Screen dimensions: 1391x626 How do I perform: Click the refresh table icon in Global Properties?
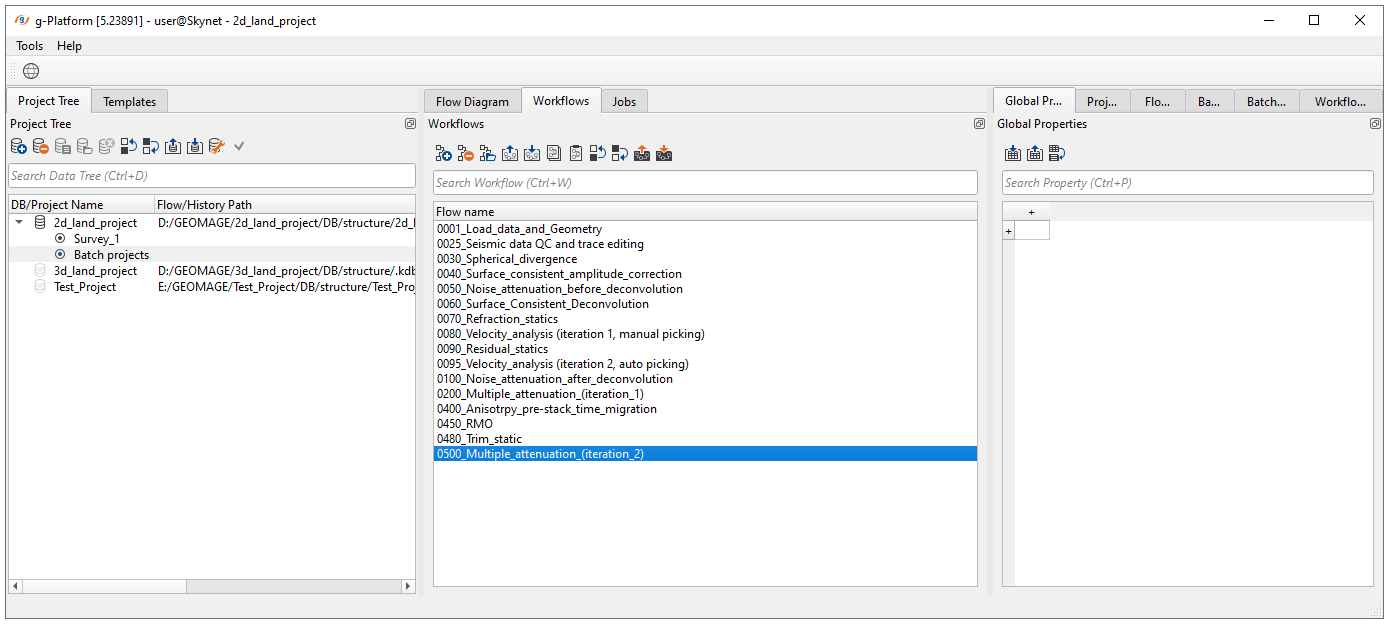[x=1057, y=154]
